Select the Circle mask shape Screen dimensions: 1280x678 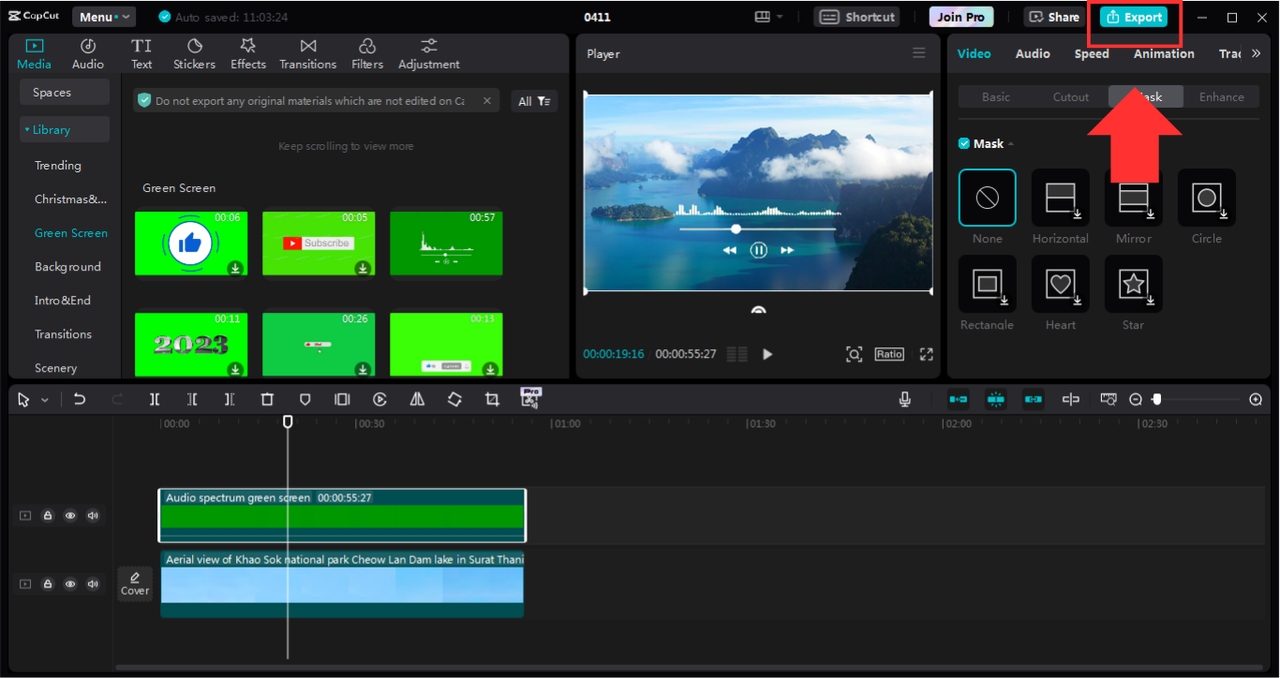pyautogui.click(x=1207, y=197)
